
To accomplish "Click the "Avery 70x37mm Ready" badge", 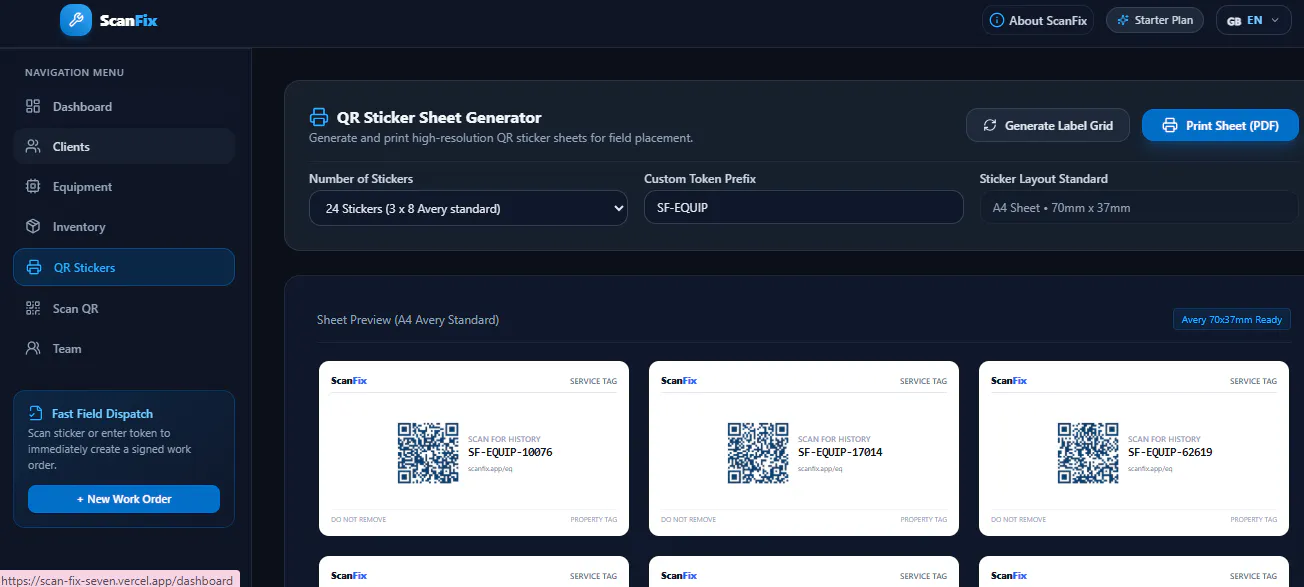I will coord(1232,320).
